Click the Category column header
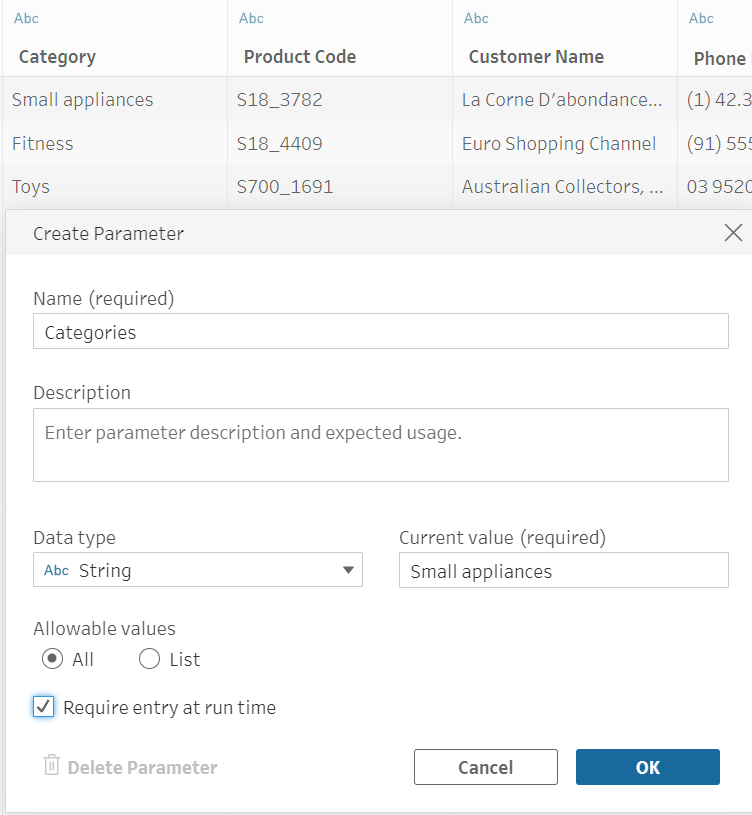The image size is (752, 815). (57, 57)
